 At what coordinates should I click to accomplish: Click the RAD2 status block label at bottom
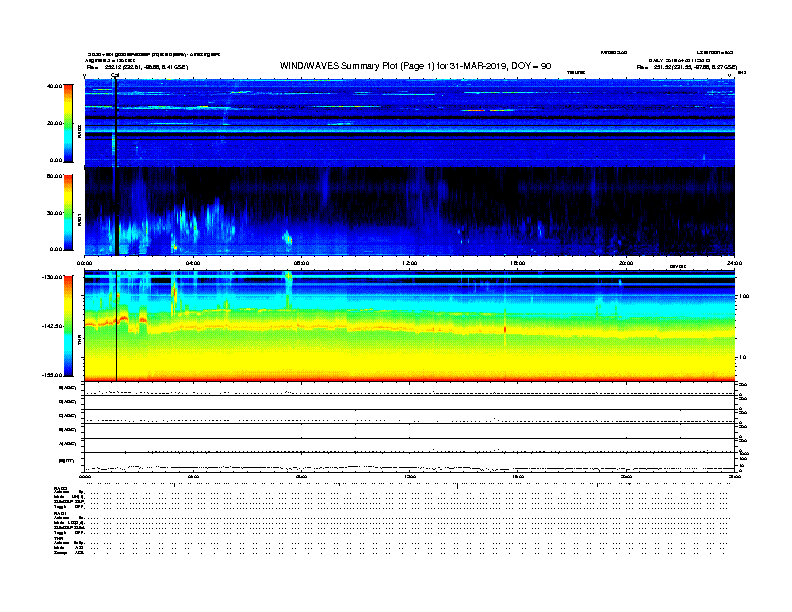point(60,489)
